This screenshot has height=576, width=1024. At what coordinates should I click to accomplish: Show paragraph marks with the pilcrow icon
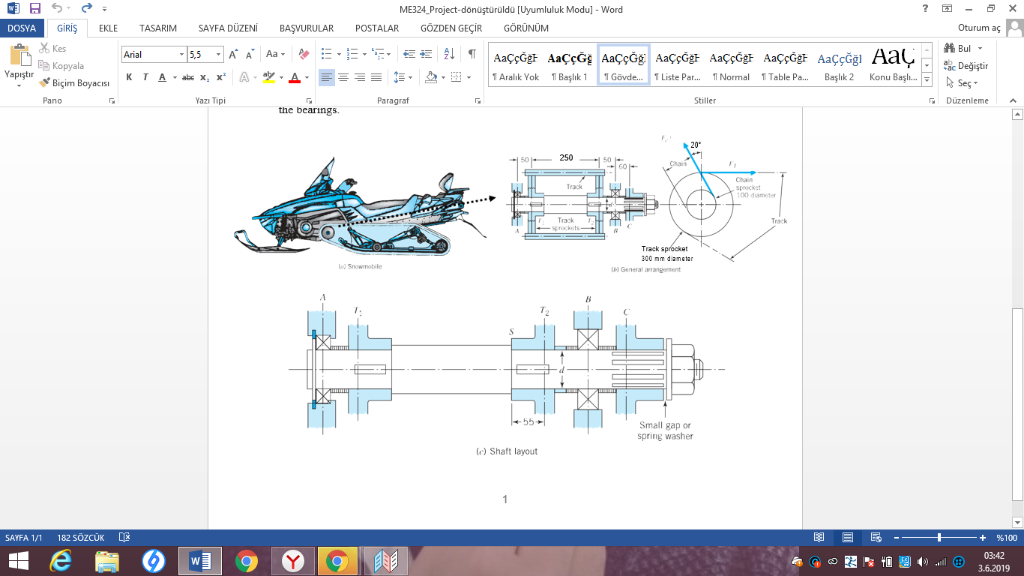click(x=472, y=54)
